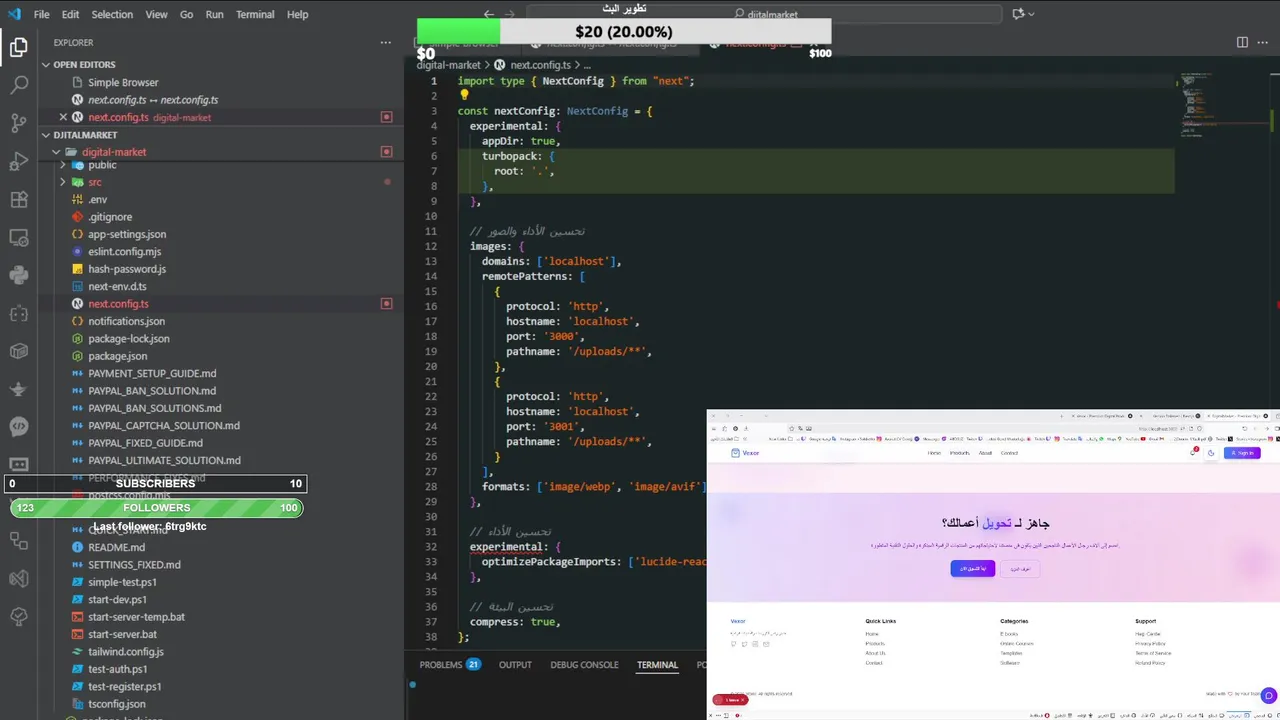Open the Search view in activity bar

pyautogui.click(x=19, y=85)
